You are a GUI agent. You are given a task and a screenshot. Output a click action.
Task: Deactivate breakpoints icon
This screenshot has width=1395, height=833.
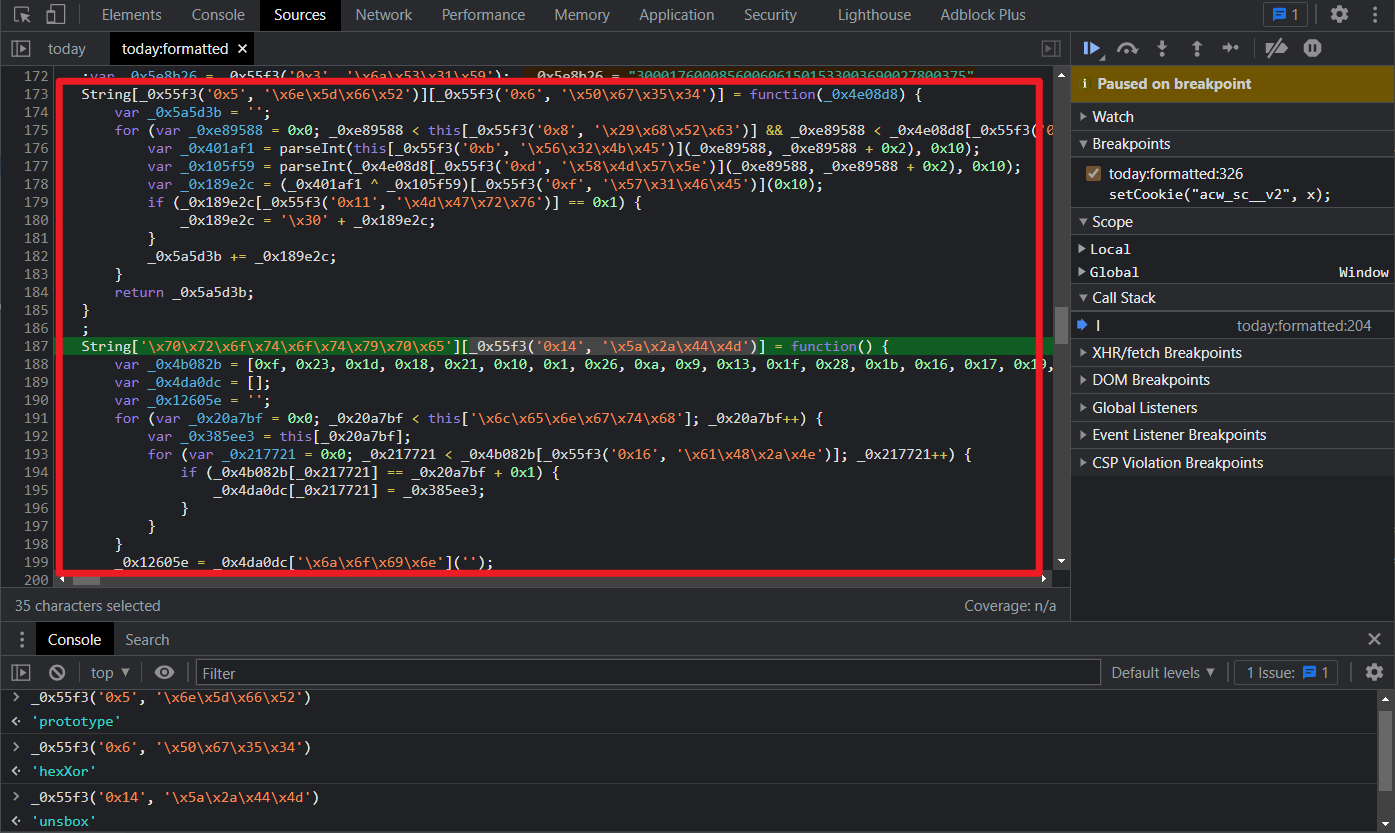(x=1276, y=48)
